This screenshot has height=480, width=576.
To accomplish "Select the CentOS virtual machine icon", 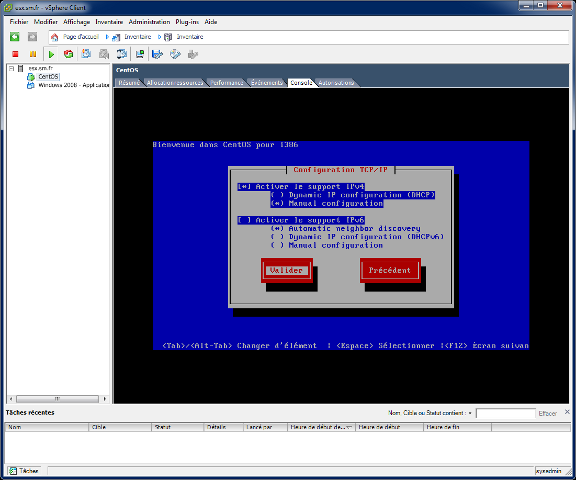I will click(31, 77).
